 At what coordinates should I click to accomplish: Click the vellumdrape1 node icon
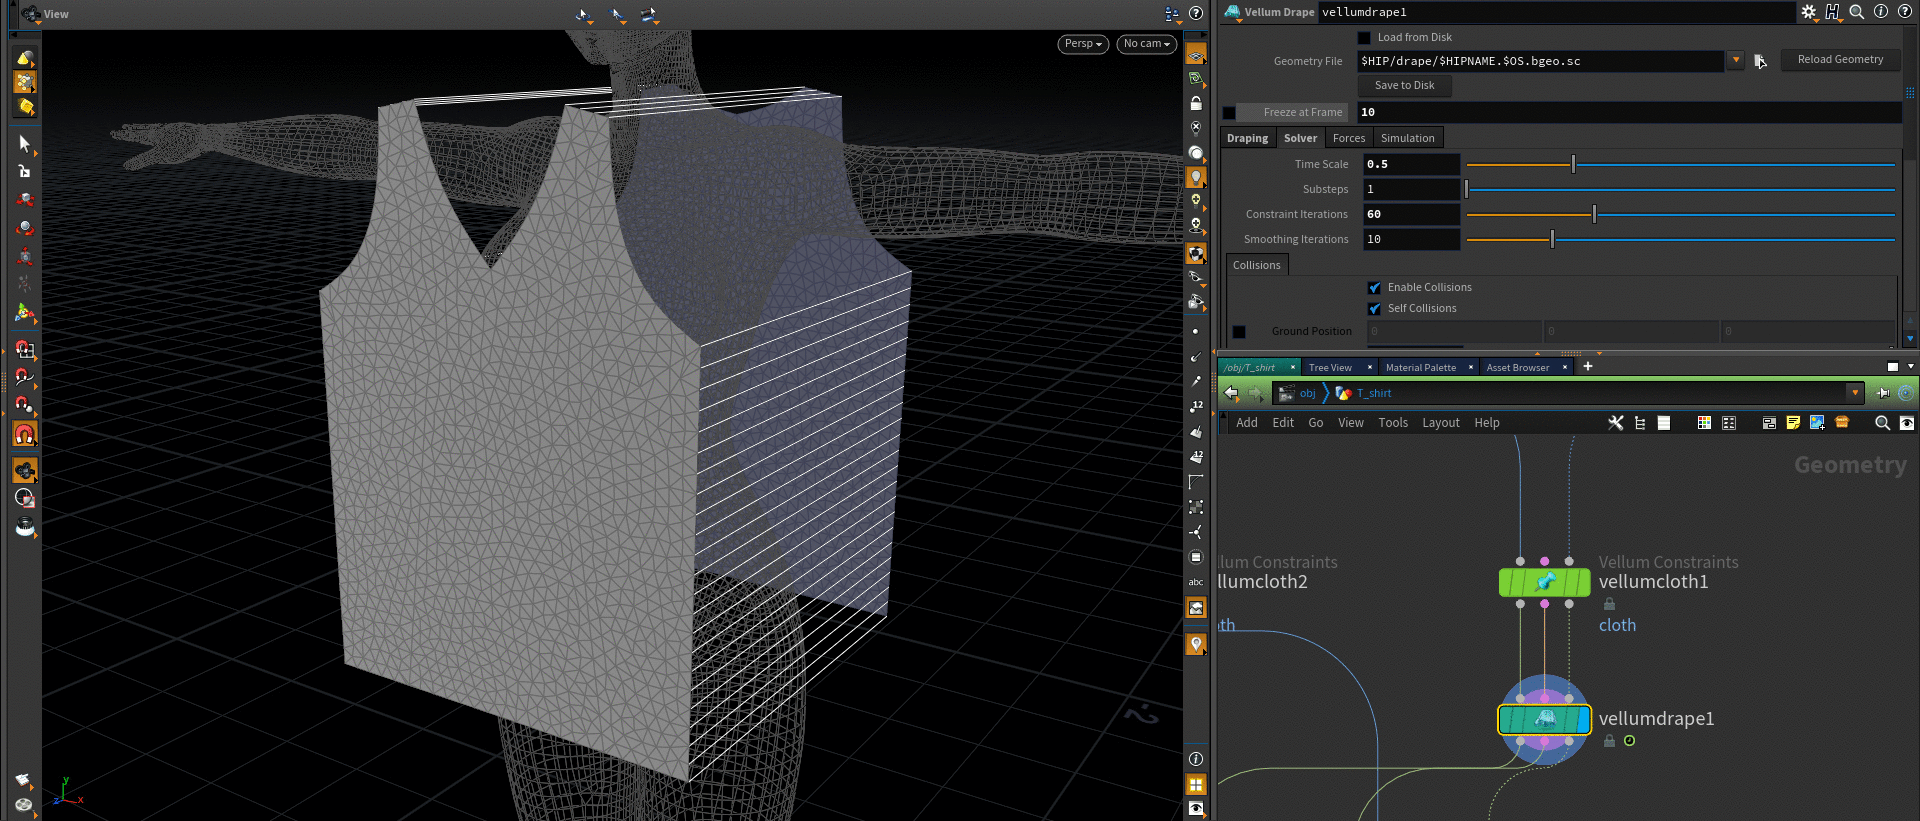point(1544,719)
